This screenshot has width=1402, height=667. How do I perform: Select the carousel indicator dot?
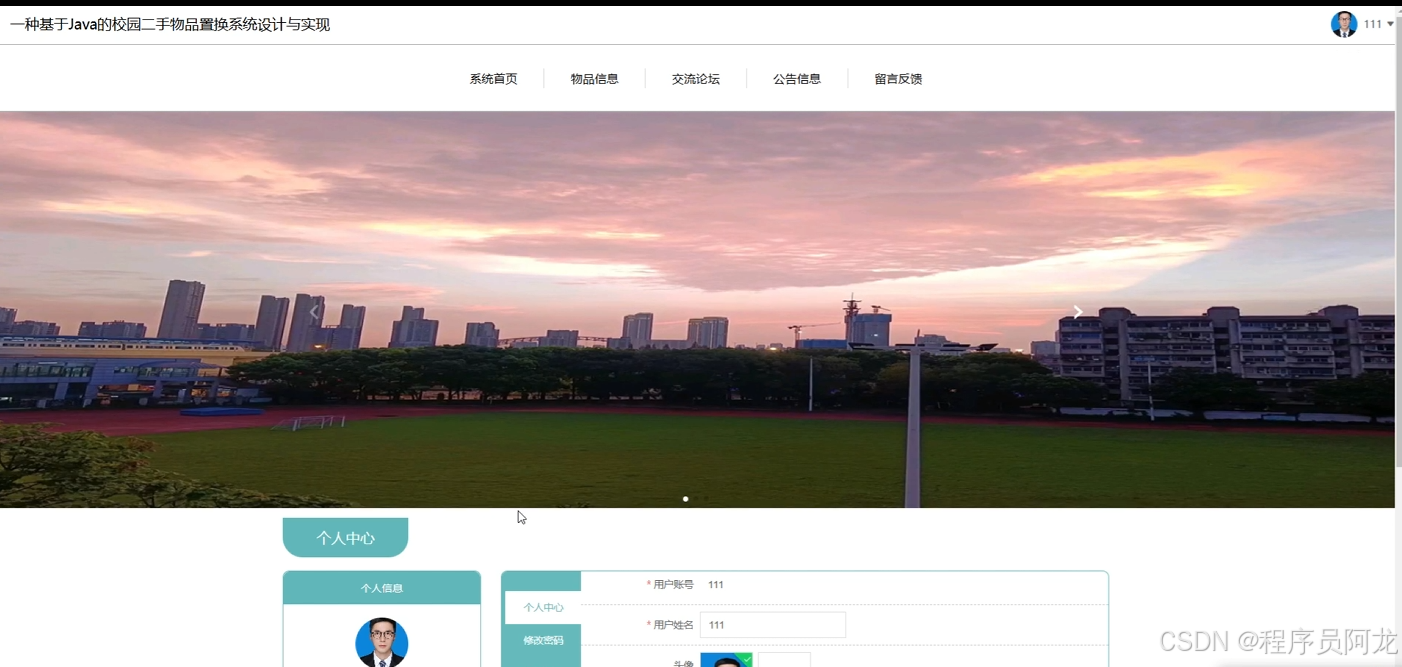[685, 498]
